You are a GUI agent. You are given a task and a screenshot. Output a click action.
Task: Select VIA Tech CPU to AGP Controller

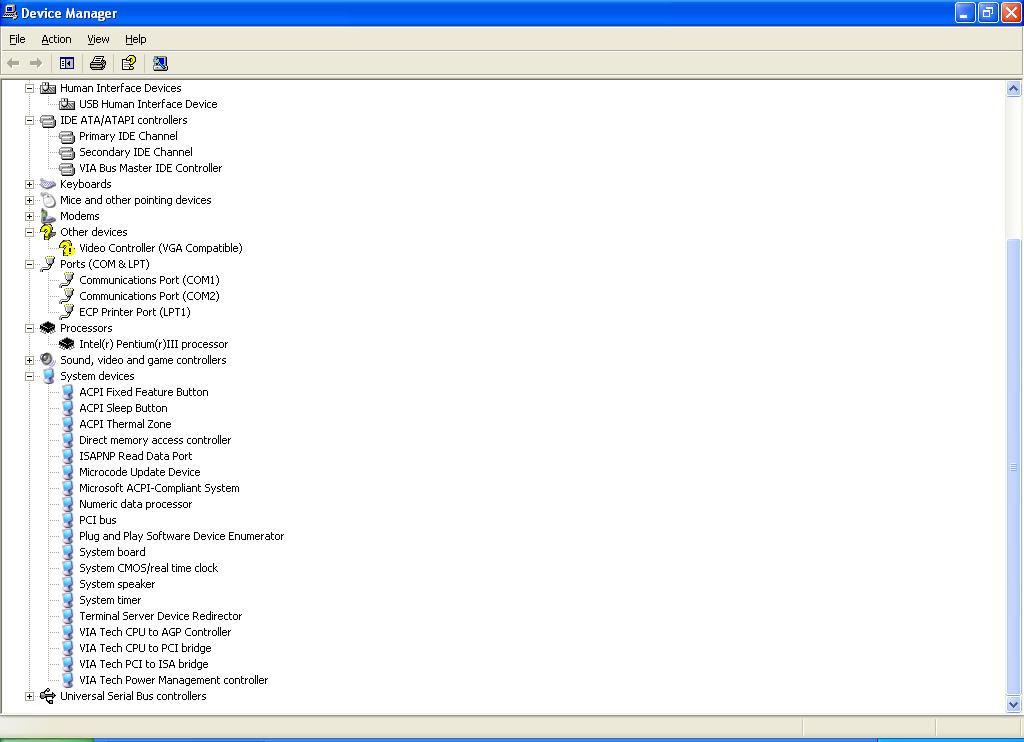pyautogui.click(x=155, y=632)
